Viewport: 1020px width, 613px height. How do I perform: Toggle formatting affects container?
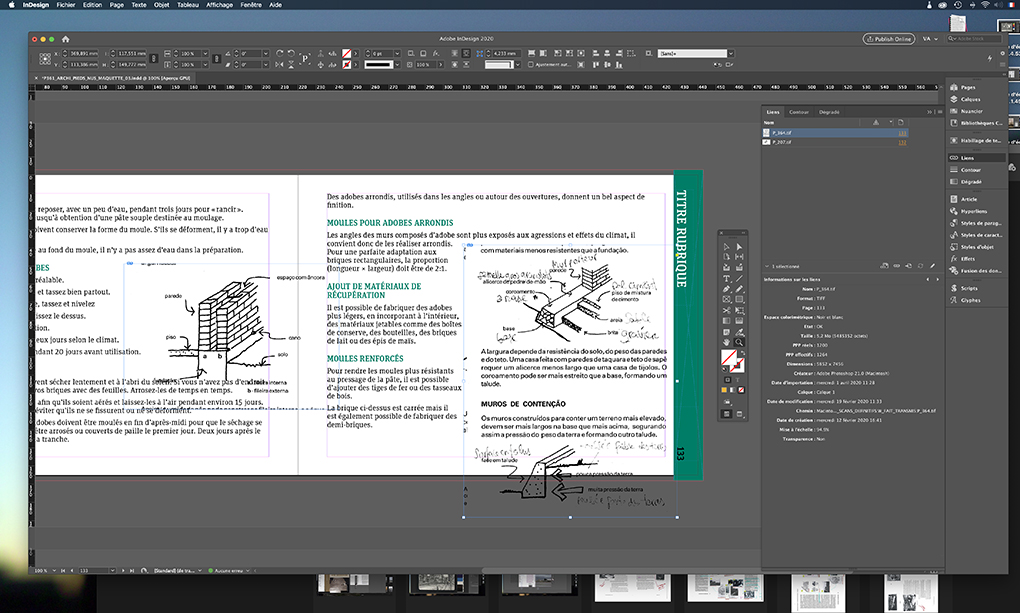(x=727, y=379)
